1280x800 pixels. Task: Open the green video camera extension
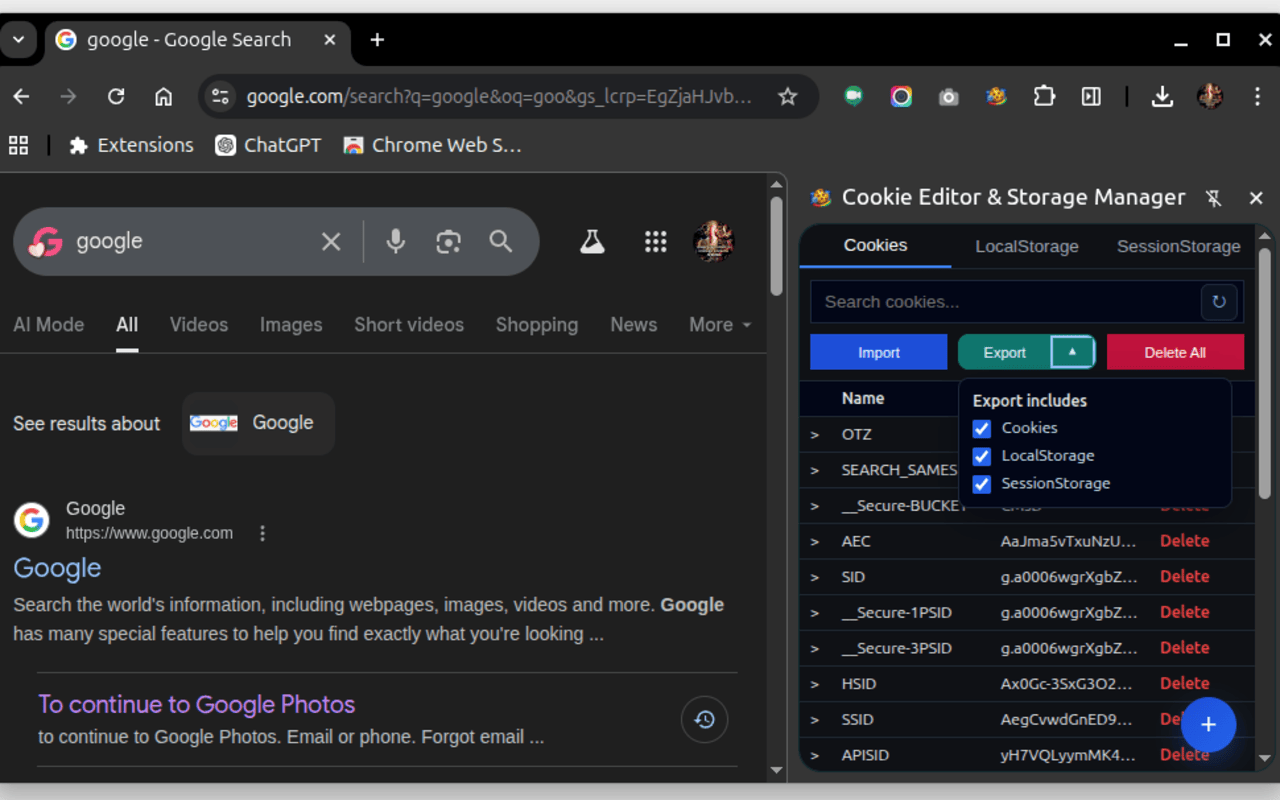tap(853, 96)
